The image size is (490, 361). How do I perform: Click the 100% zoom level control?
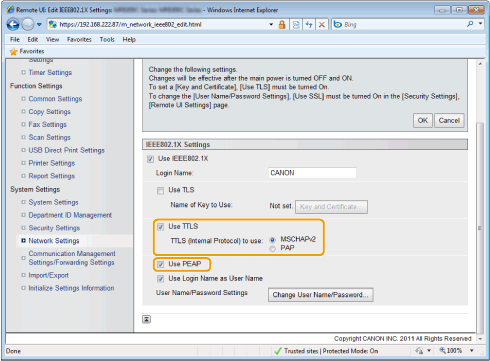451,351
